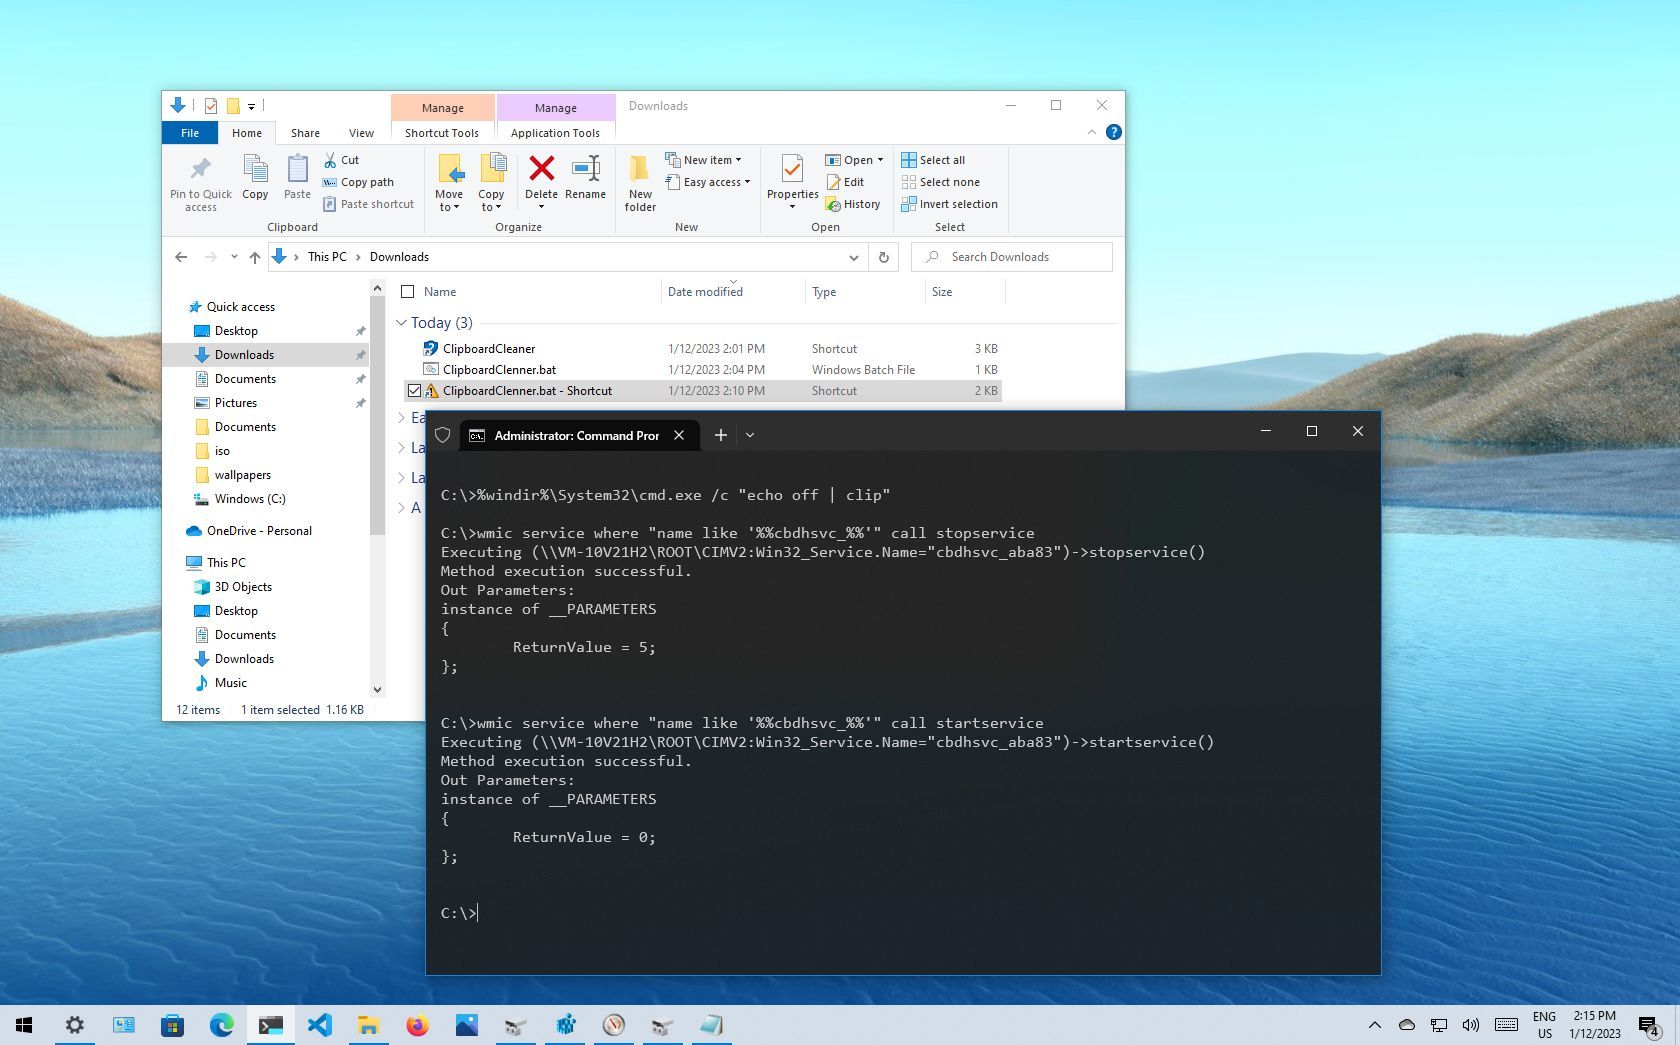Image resolution: width=1680 pixels, height=1045 pixels.
Task: Collapse the Today group
Action: click(402, 322)
